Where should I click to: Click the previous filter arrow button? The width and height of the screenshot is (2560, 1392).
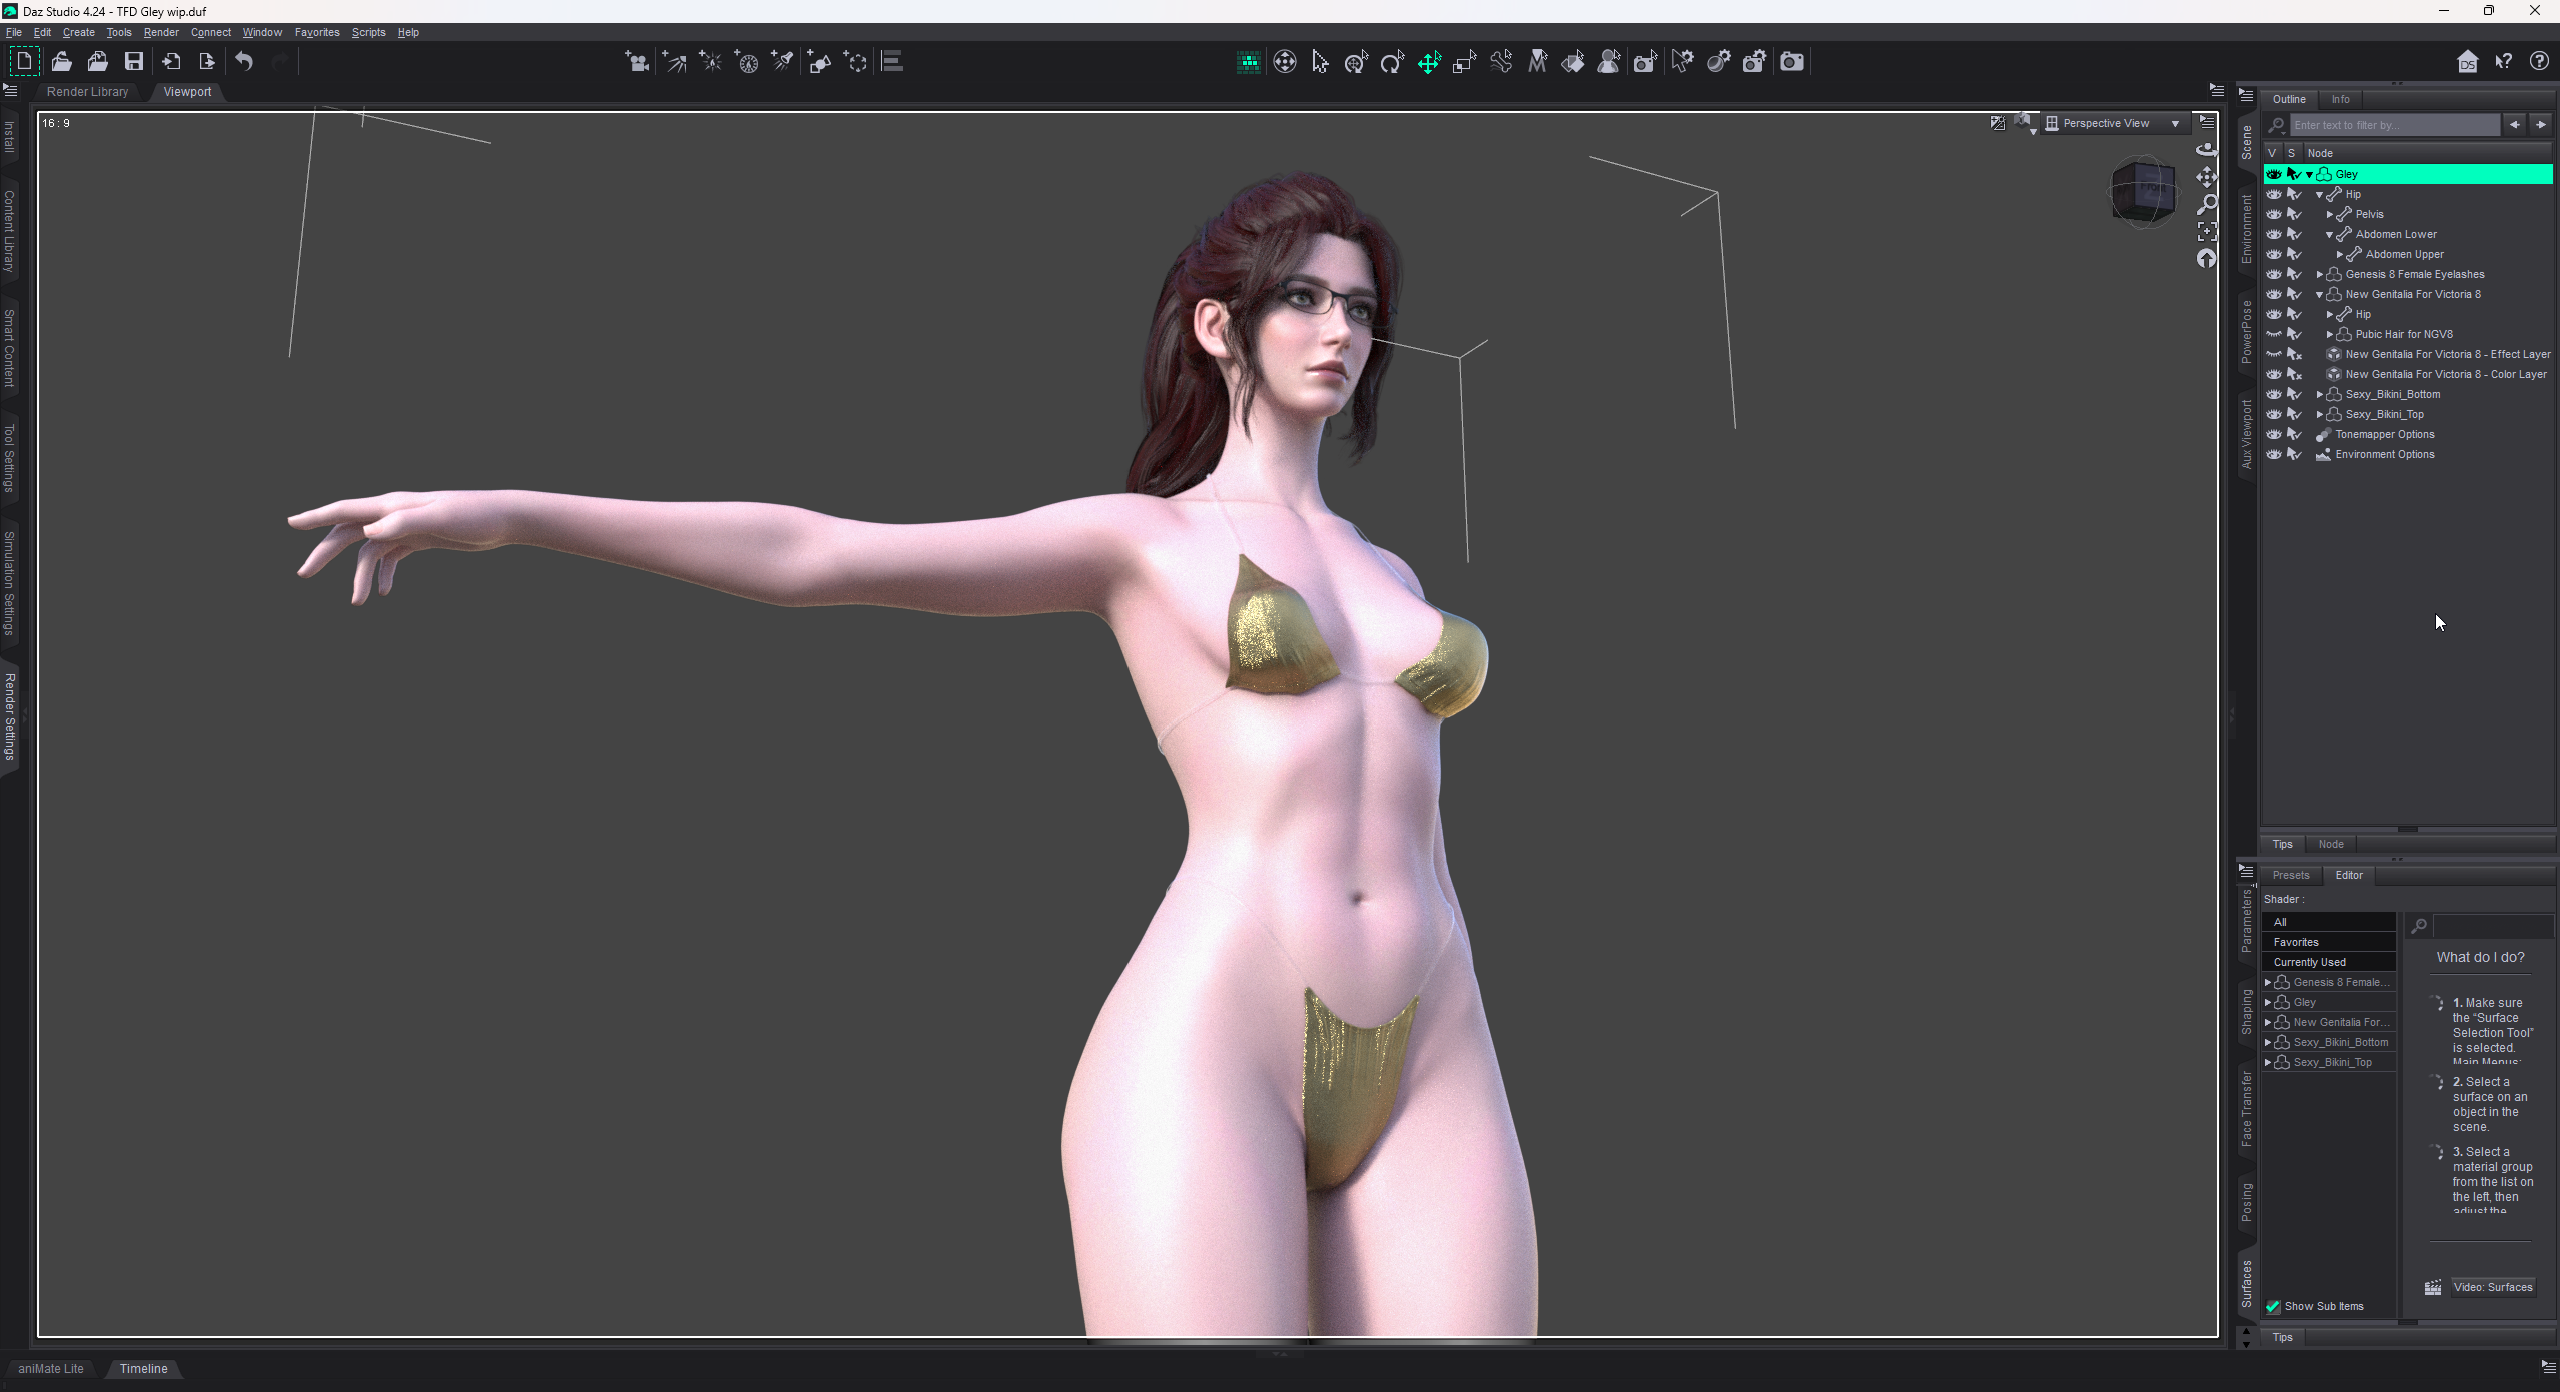pos(2514,124)
